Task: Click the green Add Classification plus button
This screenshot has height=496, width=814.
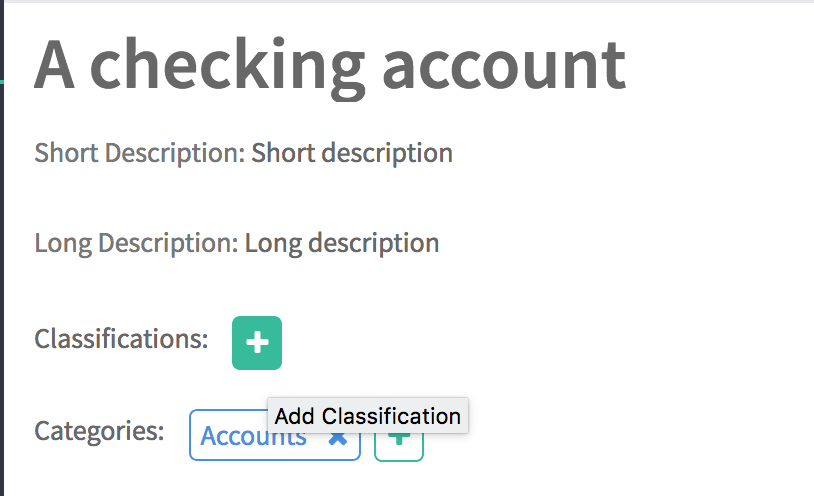Action: click(x=257, y=343)
